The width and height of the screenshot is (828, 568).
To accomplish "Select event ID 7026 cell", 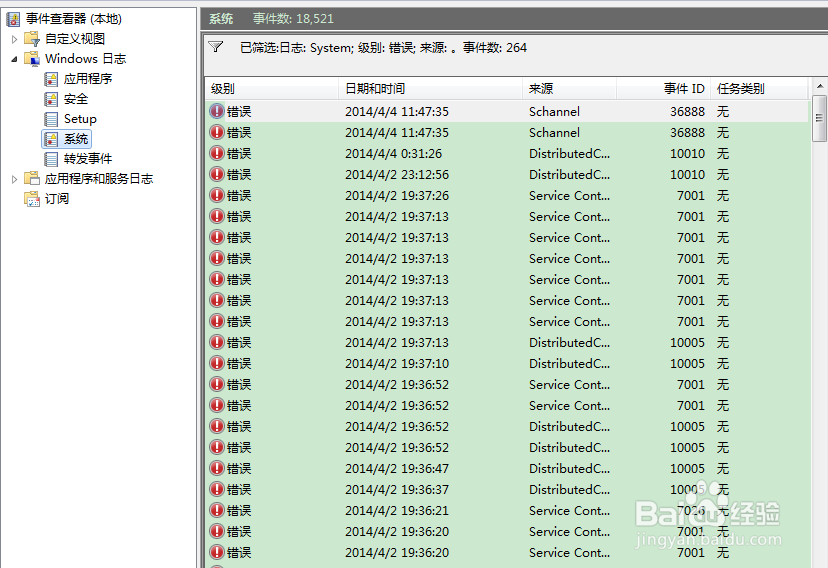I will click(691, 510).
